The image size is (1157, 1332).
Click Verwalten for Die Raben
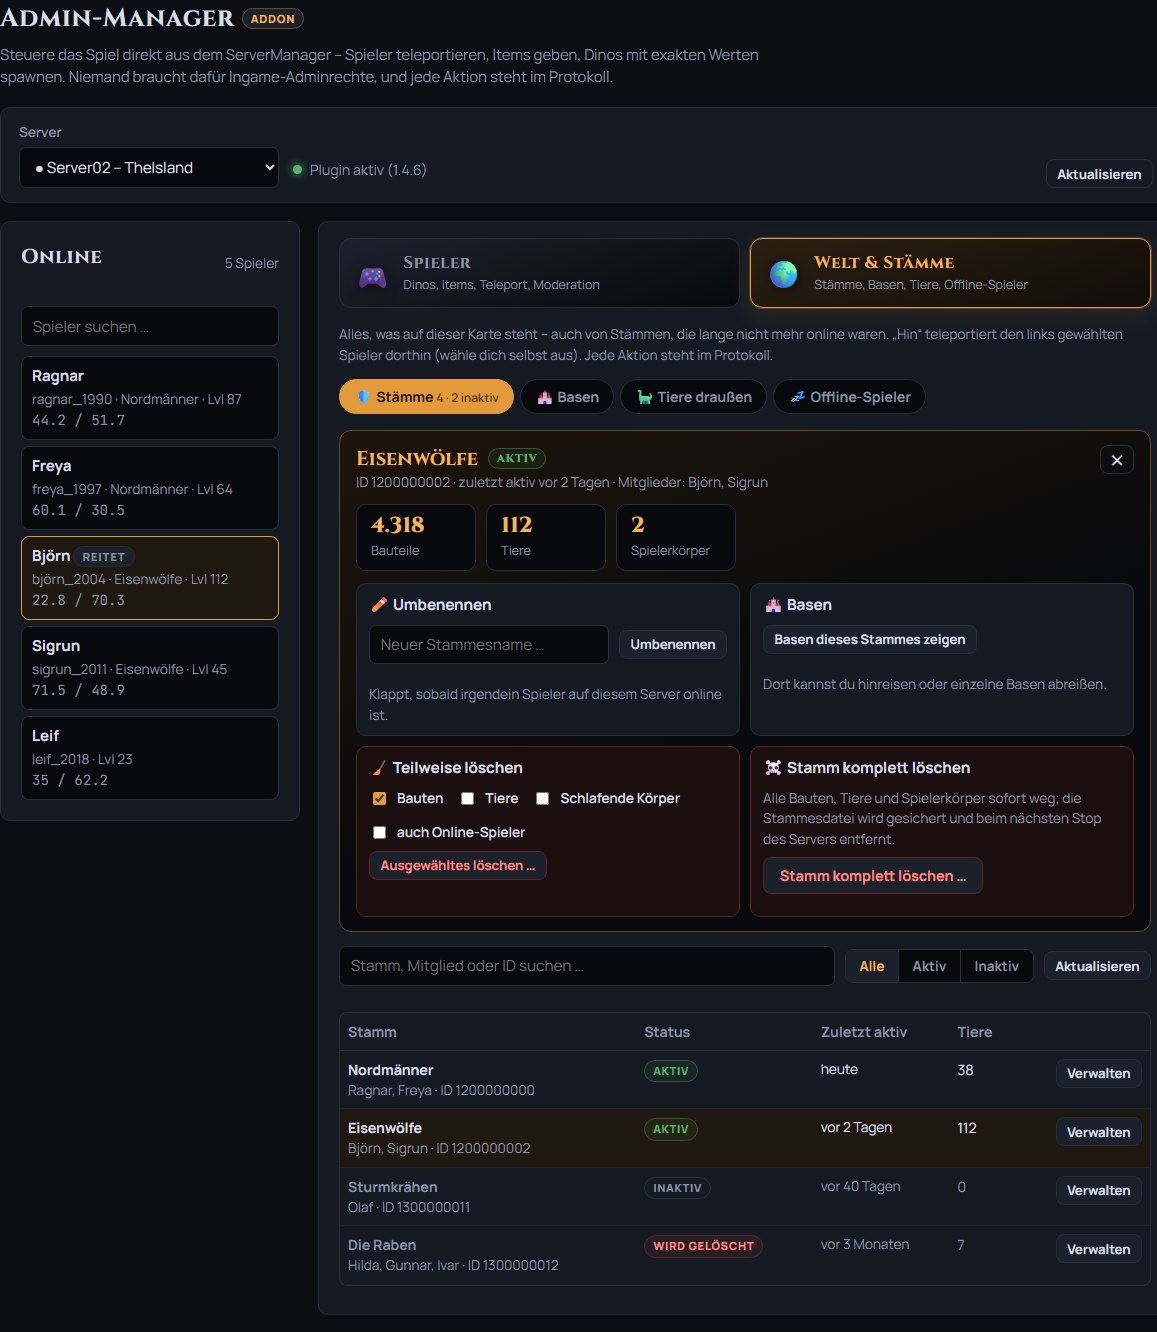pos(1098,1249)
